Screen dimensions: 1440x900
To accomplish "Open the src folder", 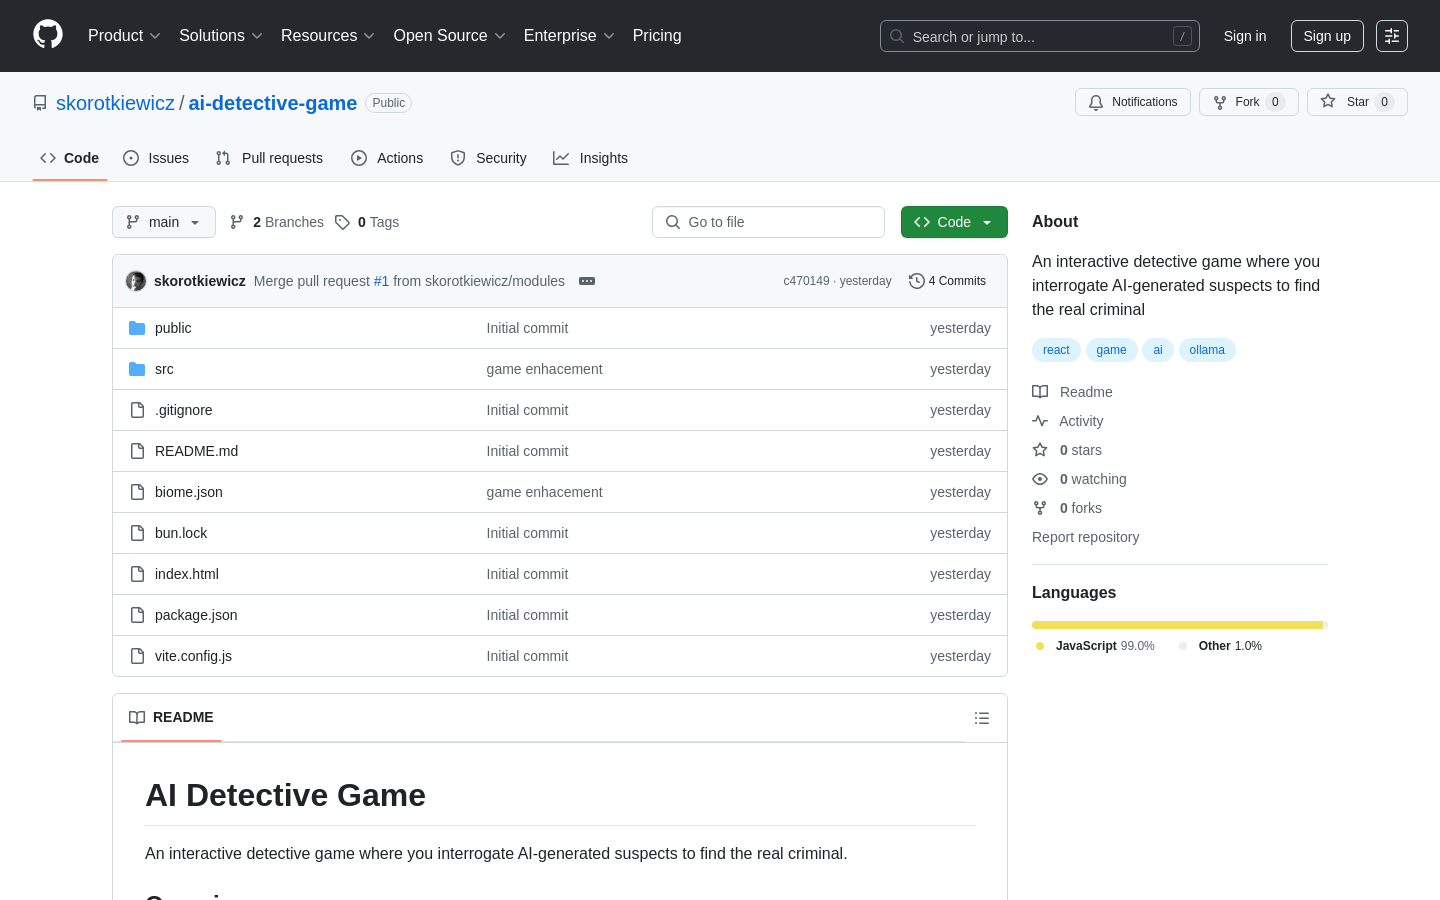I will pyautogui.click(x=164, y=369).
